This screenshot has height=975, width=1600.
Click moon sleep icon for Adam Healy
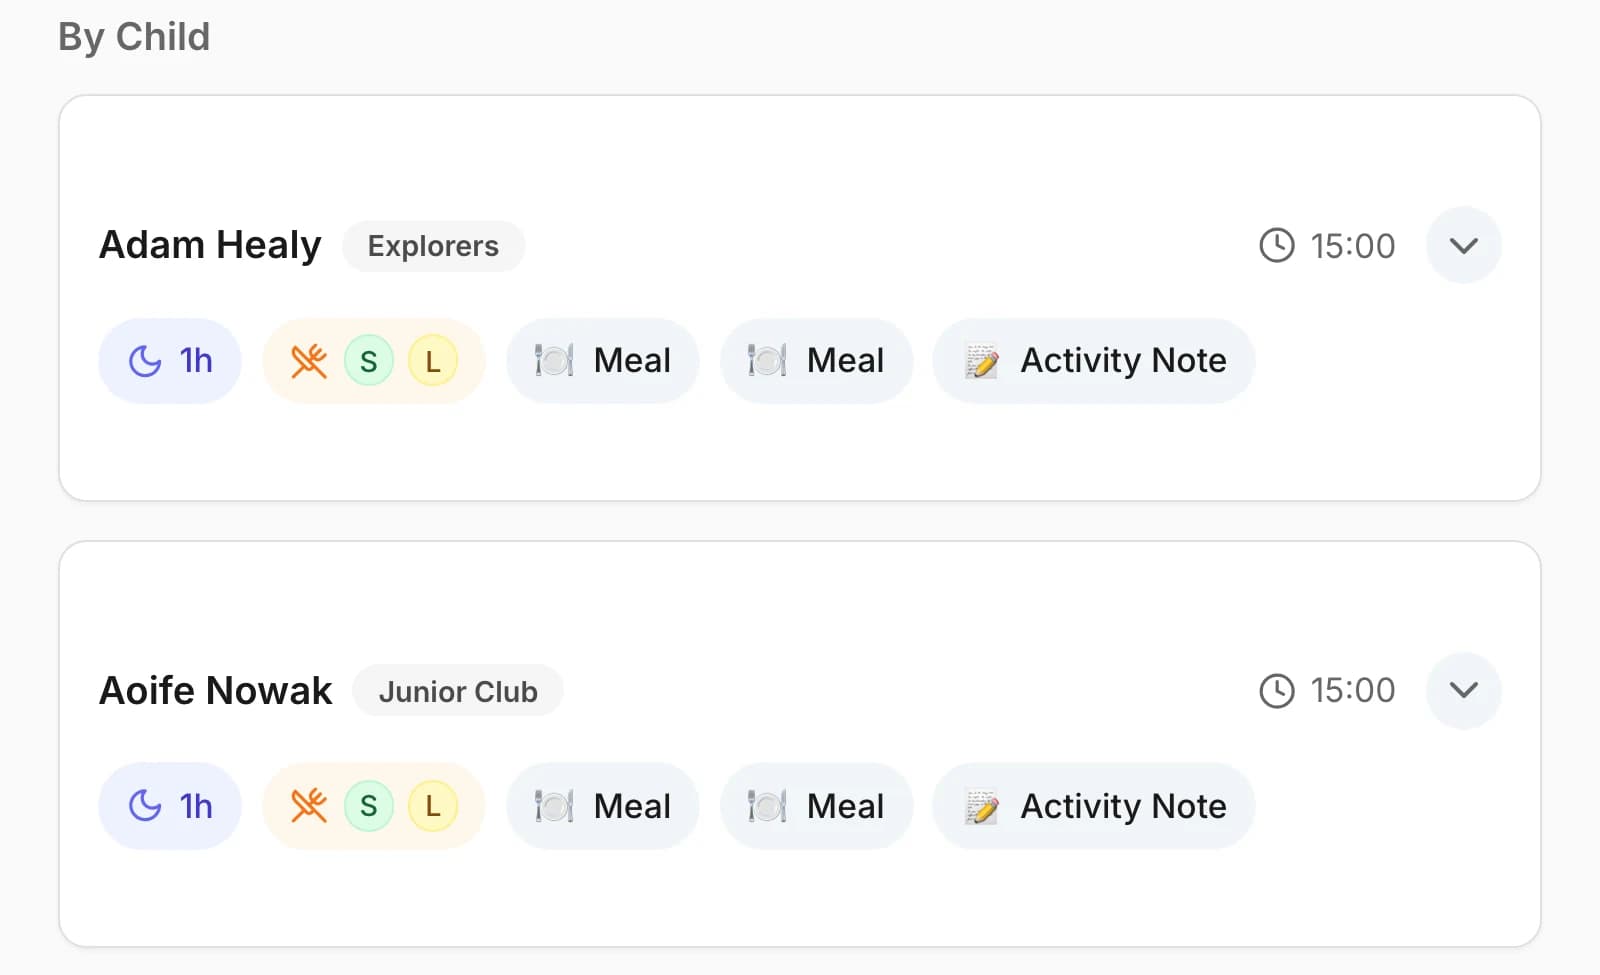coord(145,361)
